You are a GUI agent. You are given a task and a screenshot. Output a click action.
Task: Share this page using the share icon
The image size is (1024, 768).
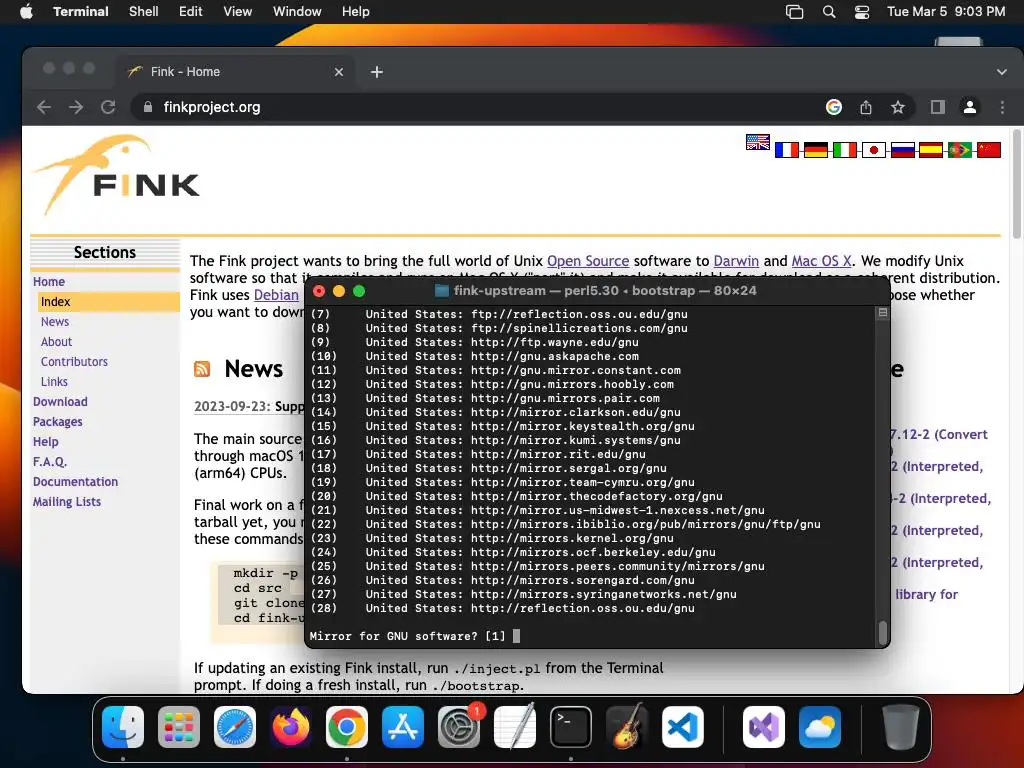(866, 107)
